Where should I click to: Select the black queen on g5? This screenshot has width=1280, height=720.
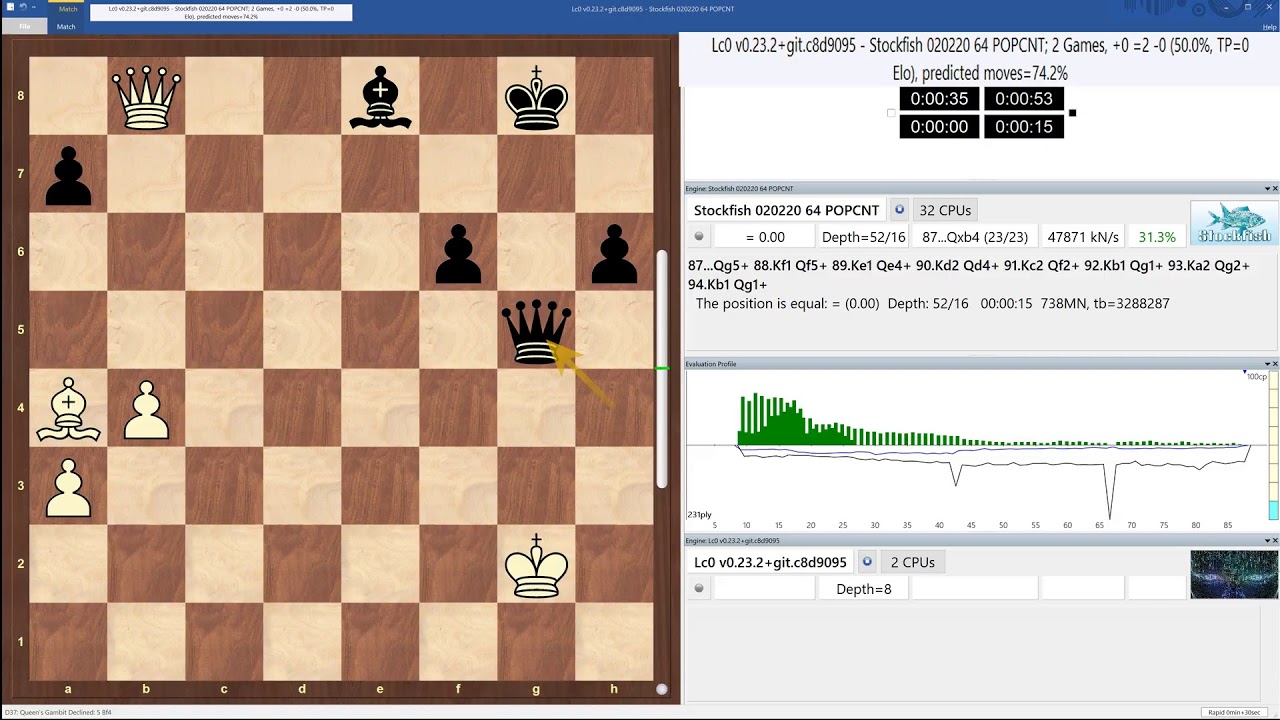[x=536, y=330]
